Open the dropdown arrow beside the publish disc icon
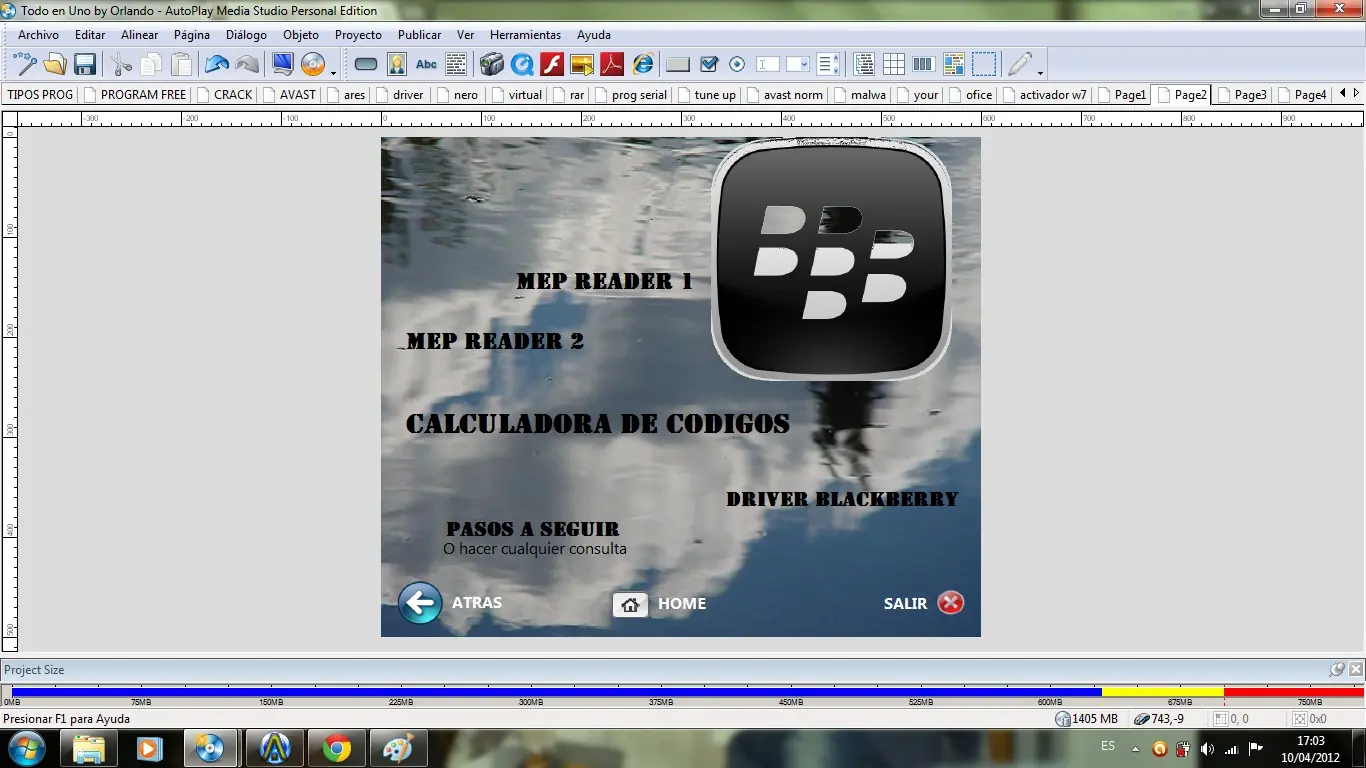The height and width of the screenshot is (768, 1366). click(x=333, y=72)
